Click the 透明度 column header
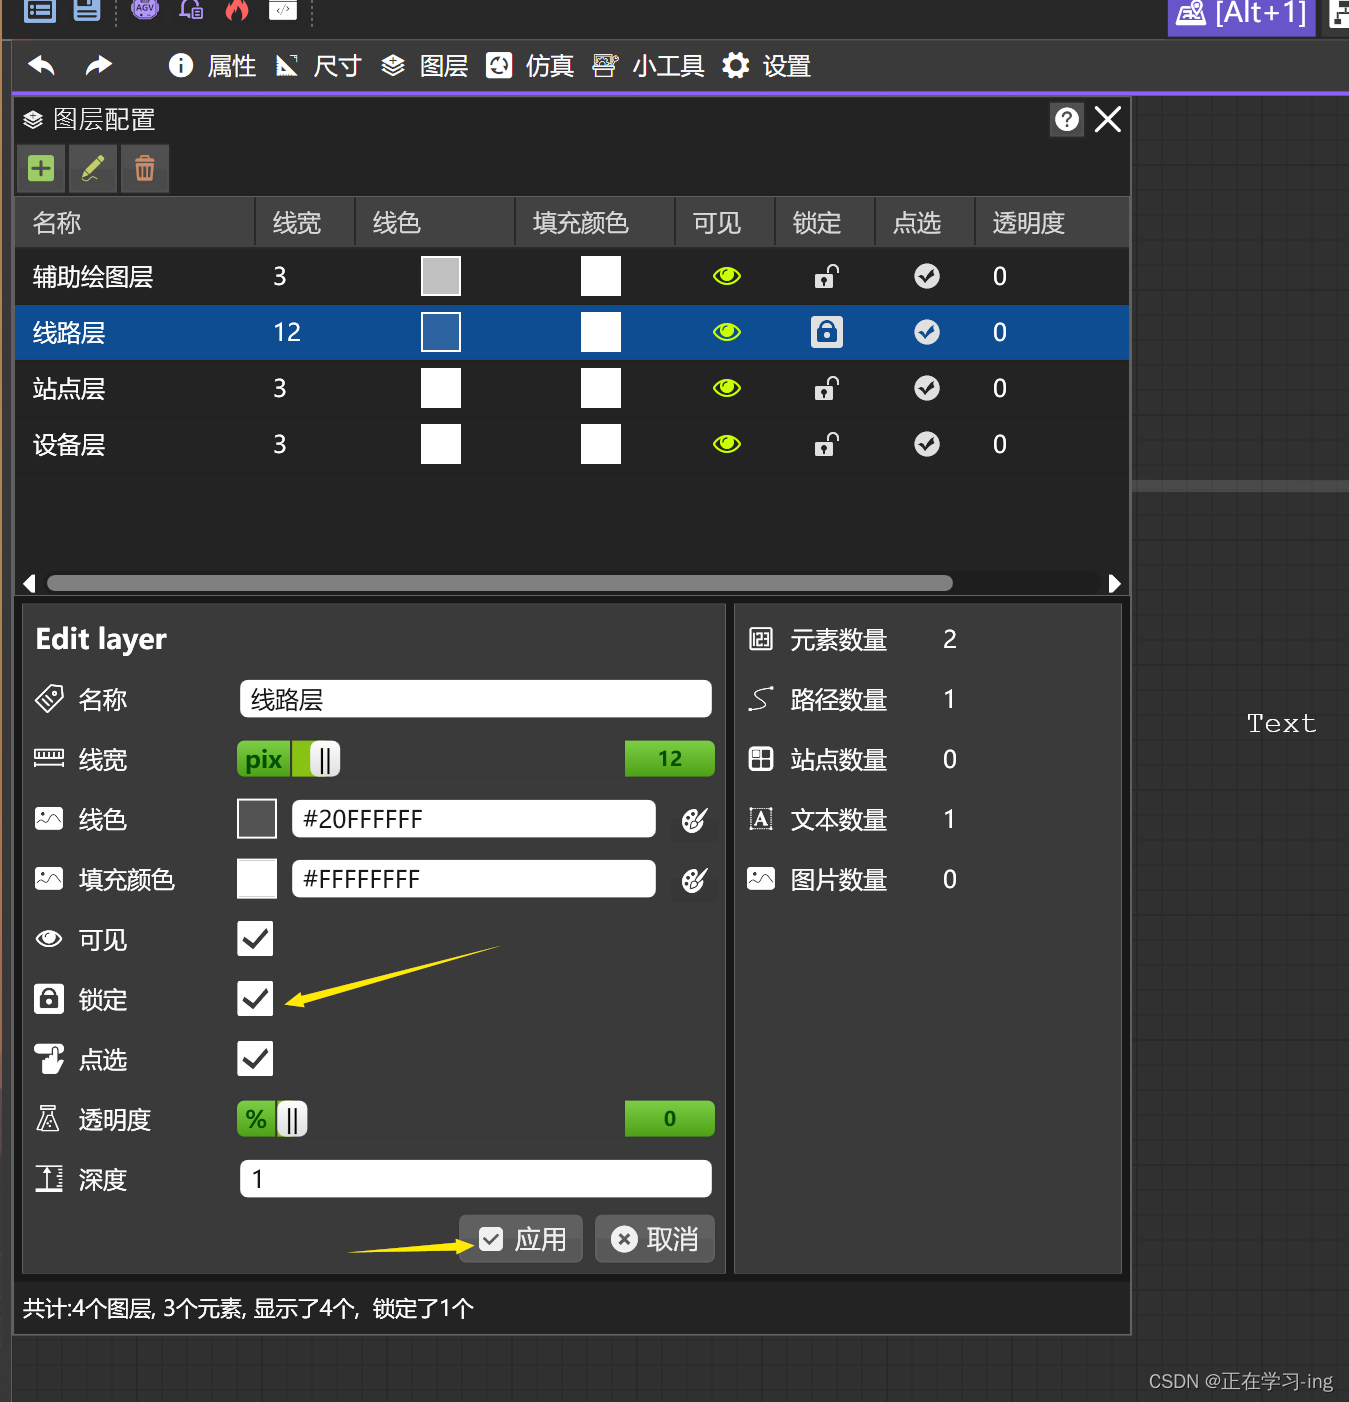The width and height of the screenshot is (1349, 1402). (1052, 222)
